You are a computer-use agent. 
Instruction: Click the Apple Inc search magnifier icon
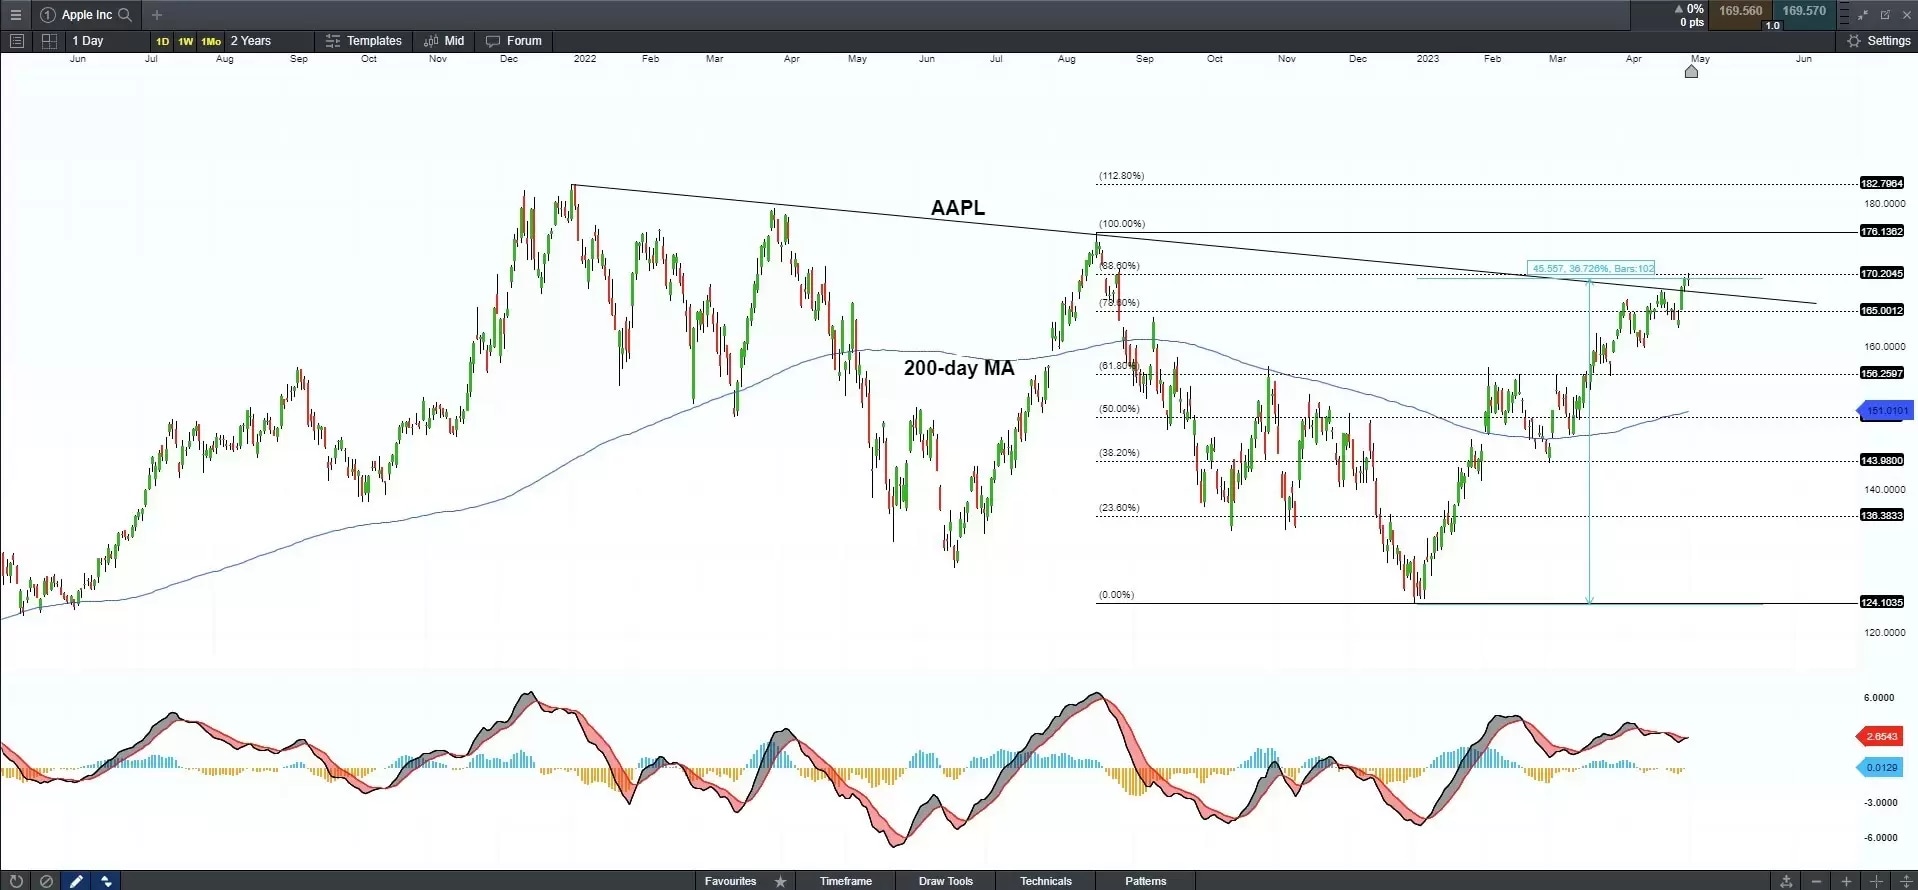pyautogui.click(x=125, y=15)
